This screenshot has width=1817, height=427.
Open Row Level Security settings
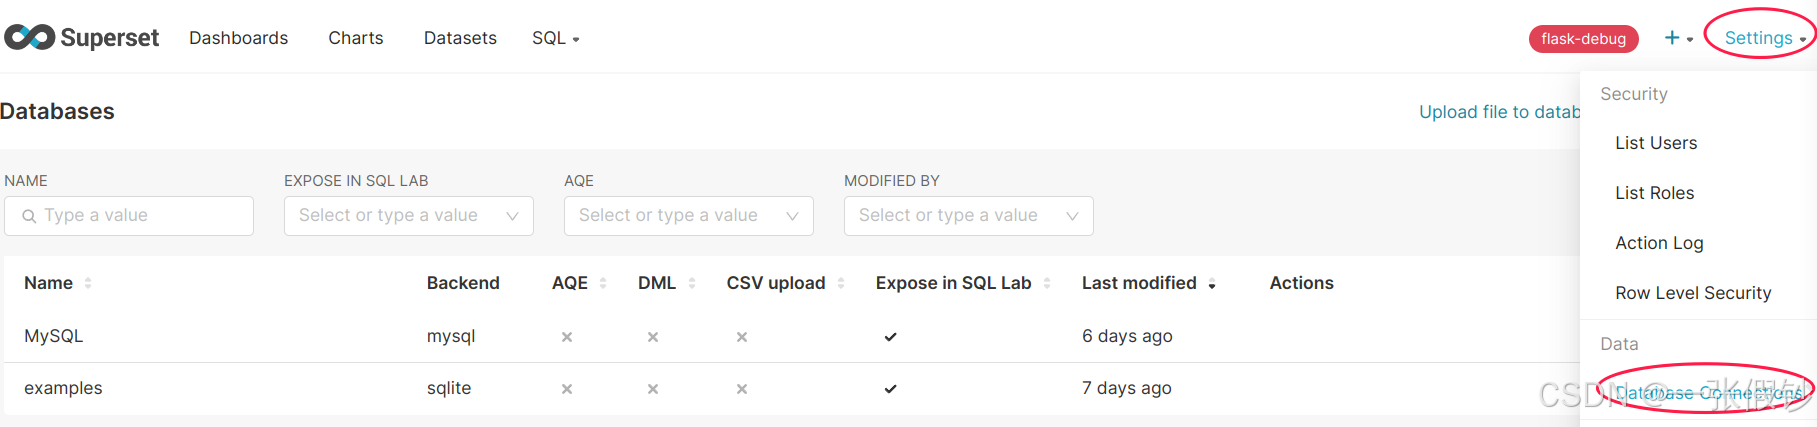coord(1693,293)
